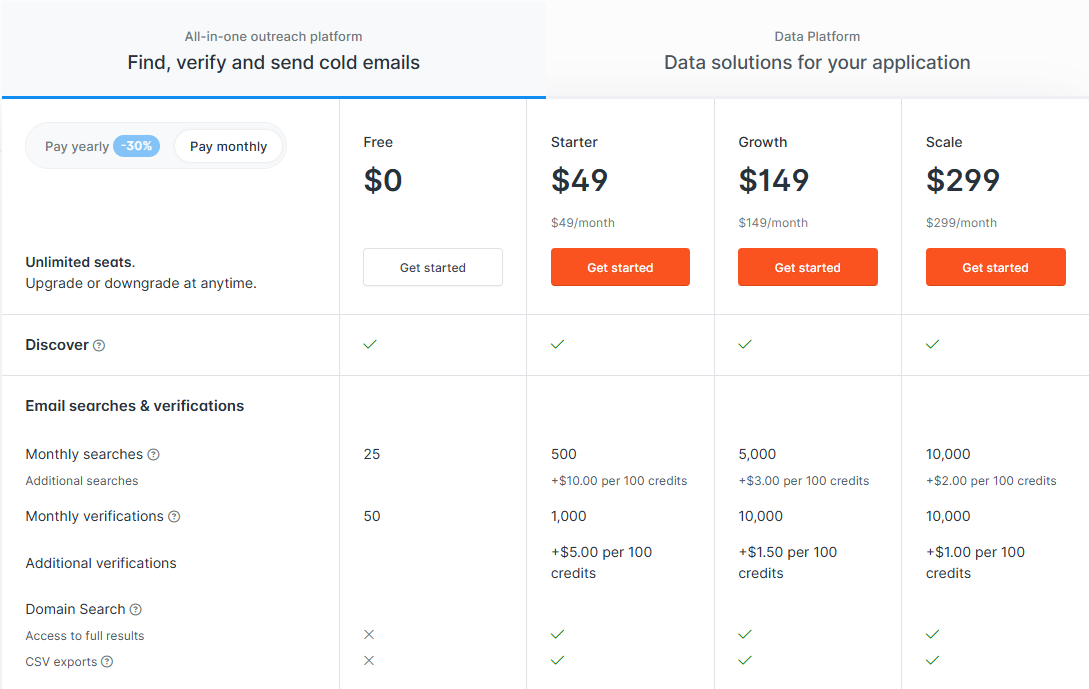This screenshot has width=1089, height=689.
Task: Click the Growth column Discover checkmark
Action: tap(745, 344)
